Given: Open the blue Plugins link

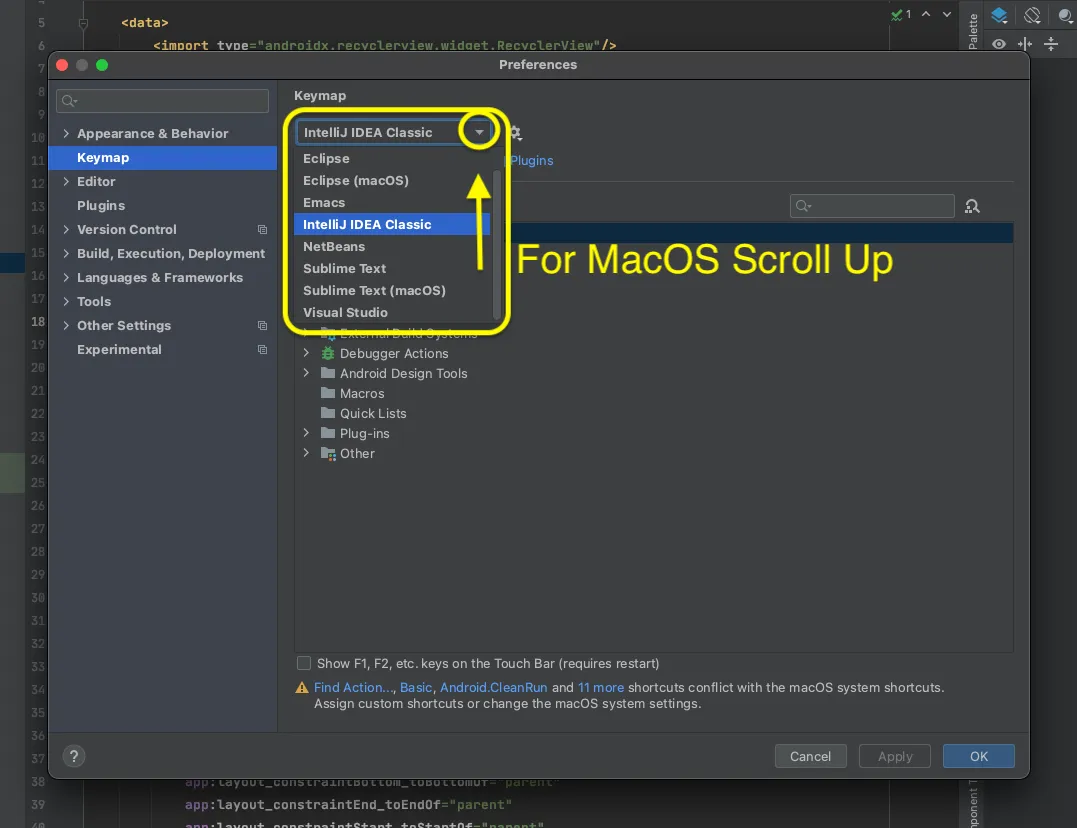Looking at the screenshot, I should [x=532, y=160].
